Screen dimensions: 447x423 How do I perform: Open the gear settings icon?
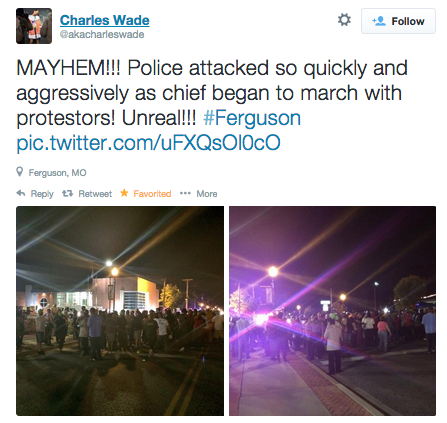pyautogui.click(x=344, y=20)
